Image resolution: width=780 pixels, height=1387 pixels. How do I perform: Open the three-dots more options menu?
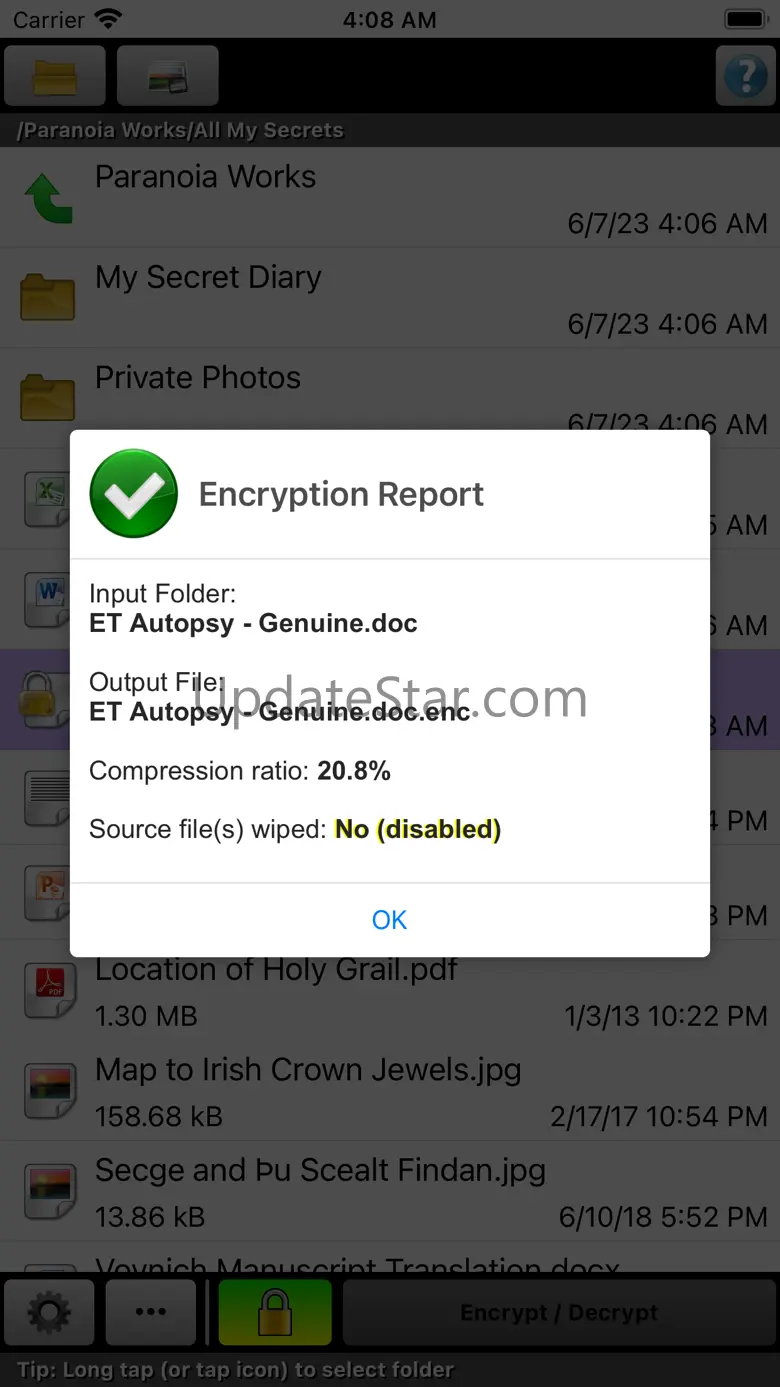[x=151, y=1312]
